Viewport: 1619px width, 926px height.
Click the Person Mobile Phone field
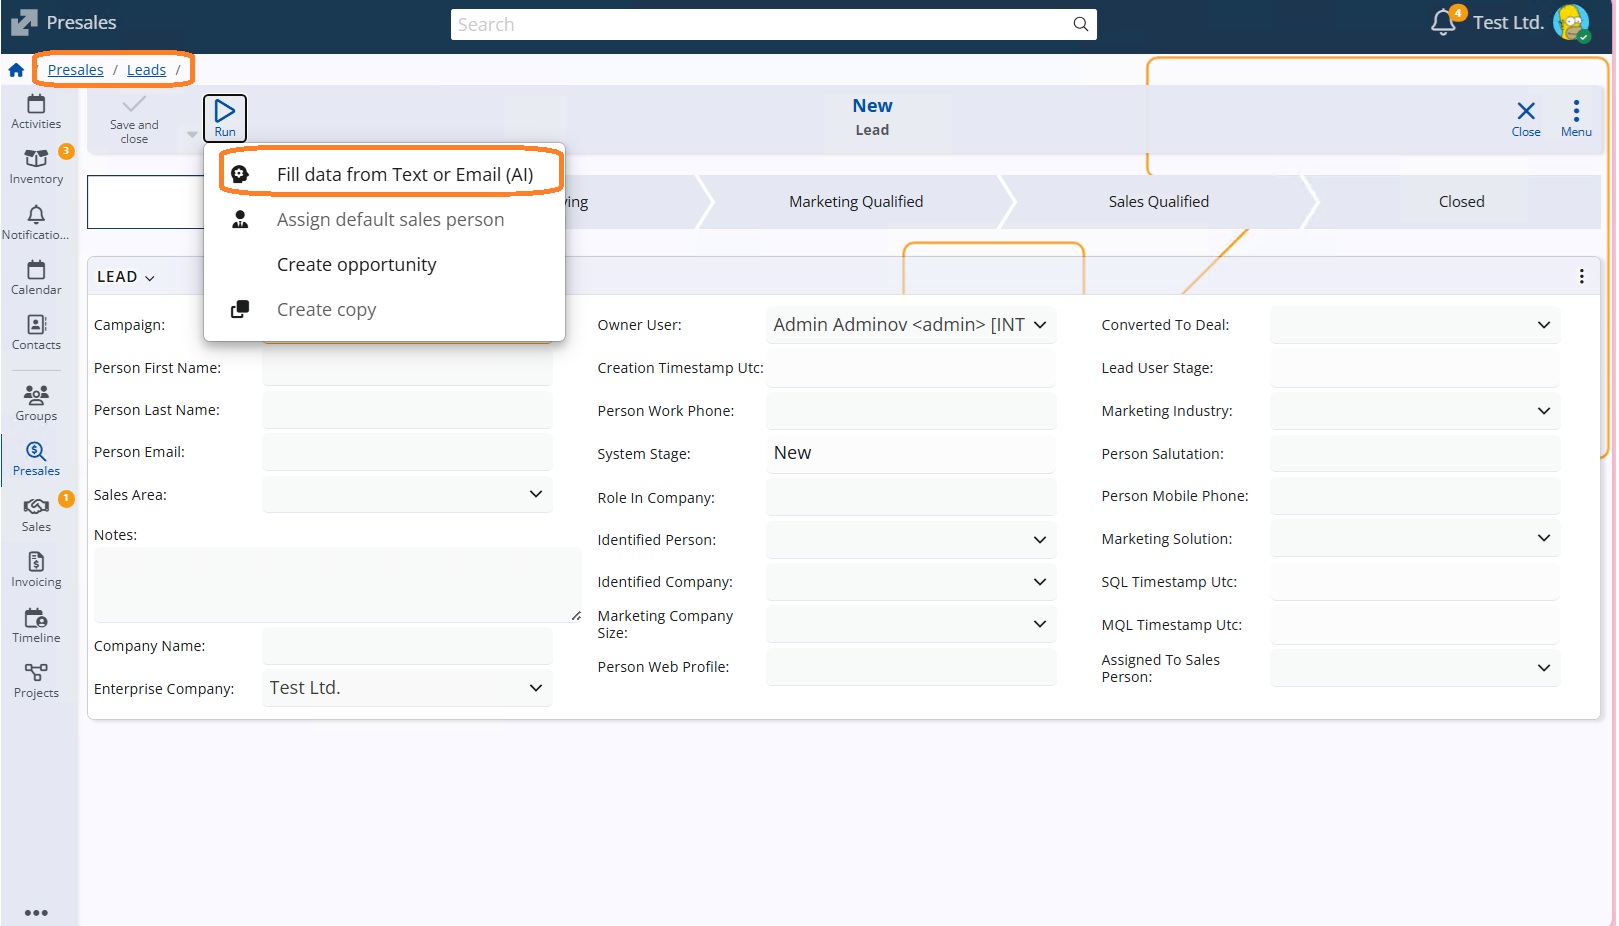click(x=1415, y=495)
